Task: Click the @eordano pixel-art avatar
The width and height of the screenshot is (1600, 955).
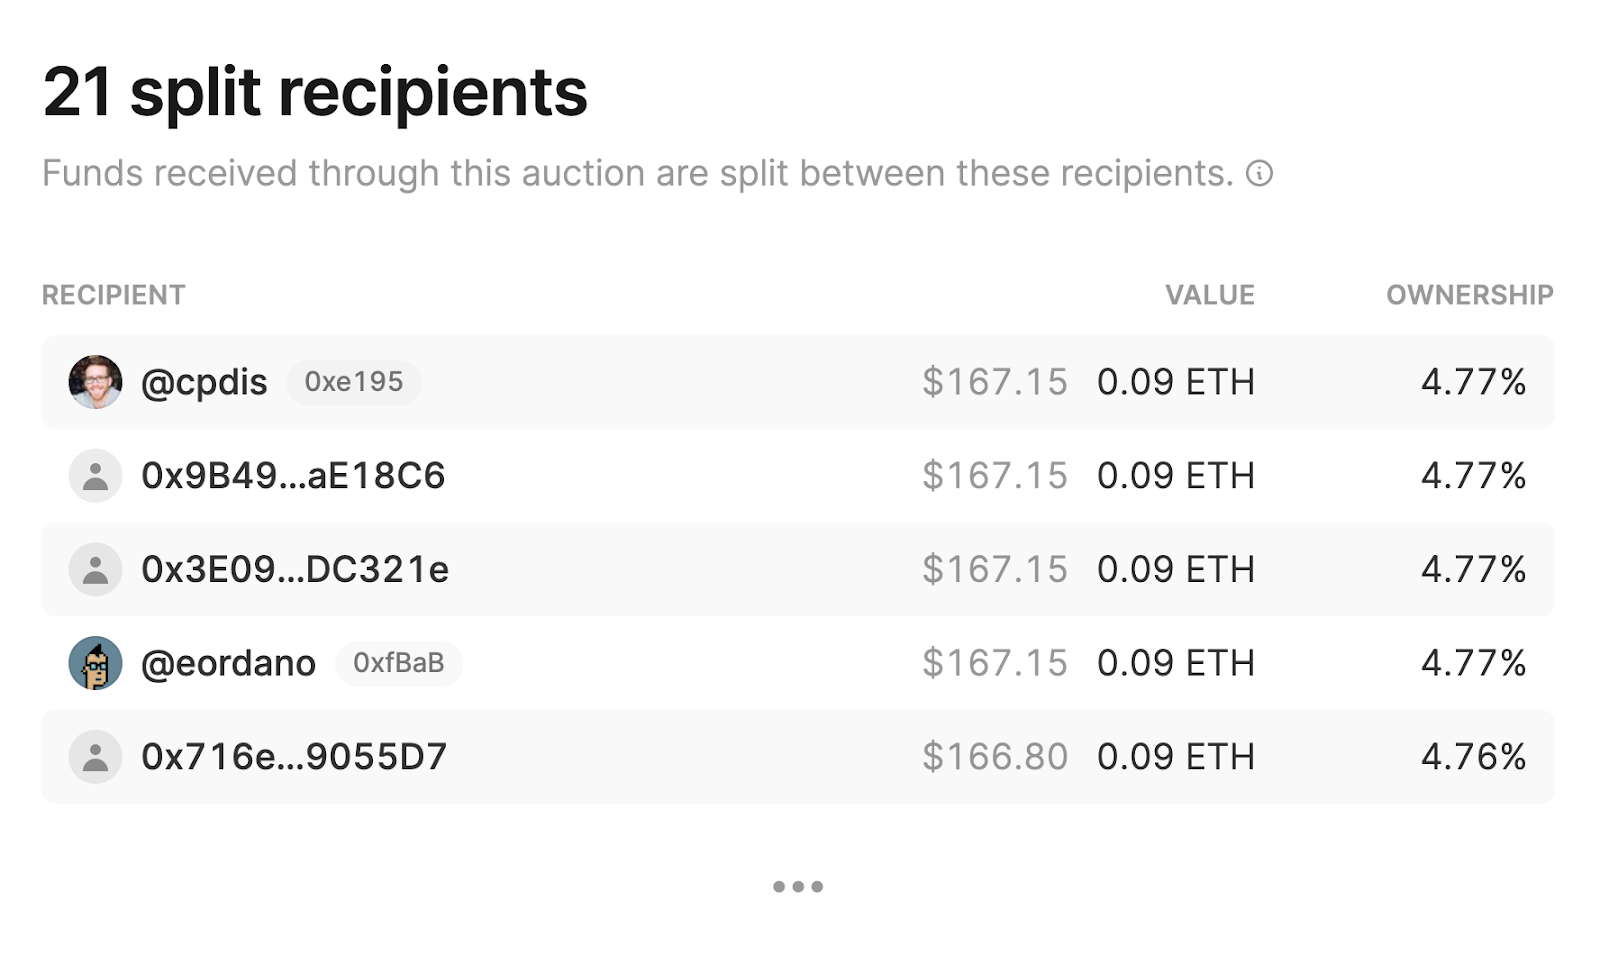Action: (95, 663)
